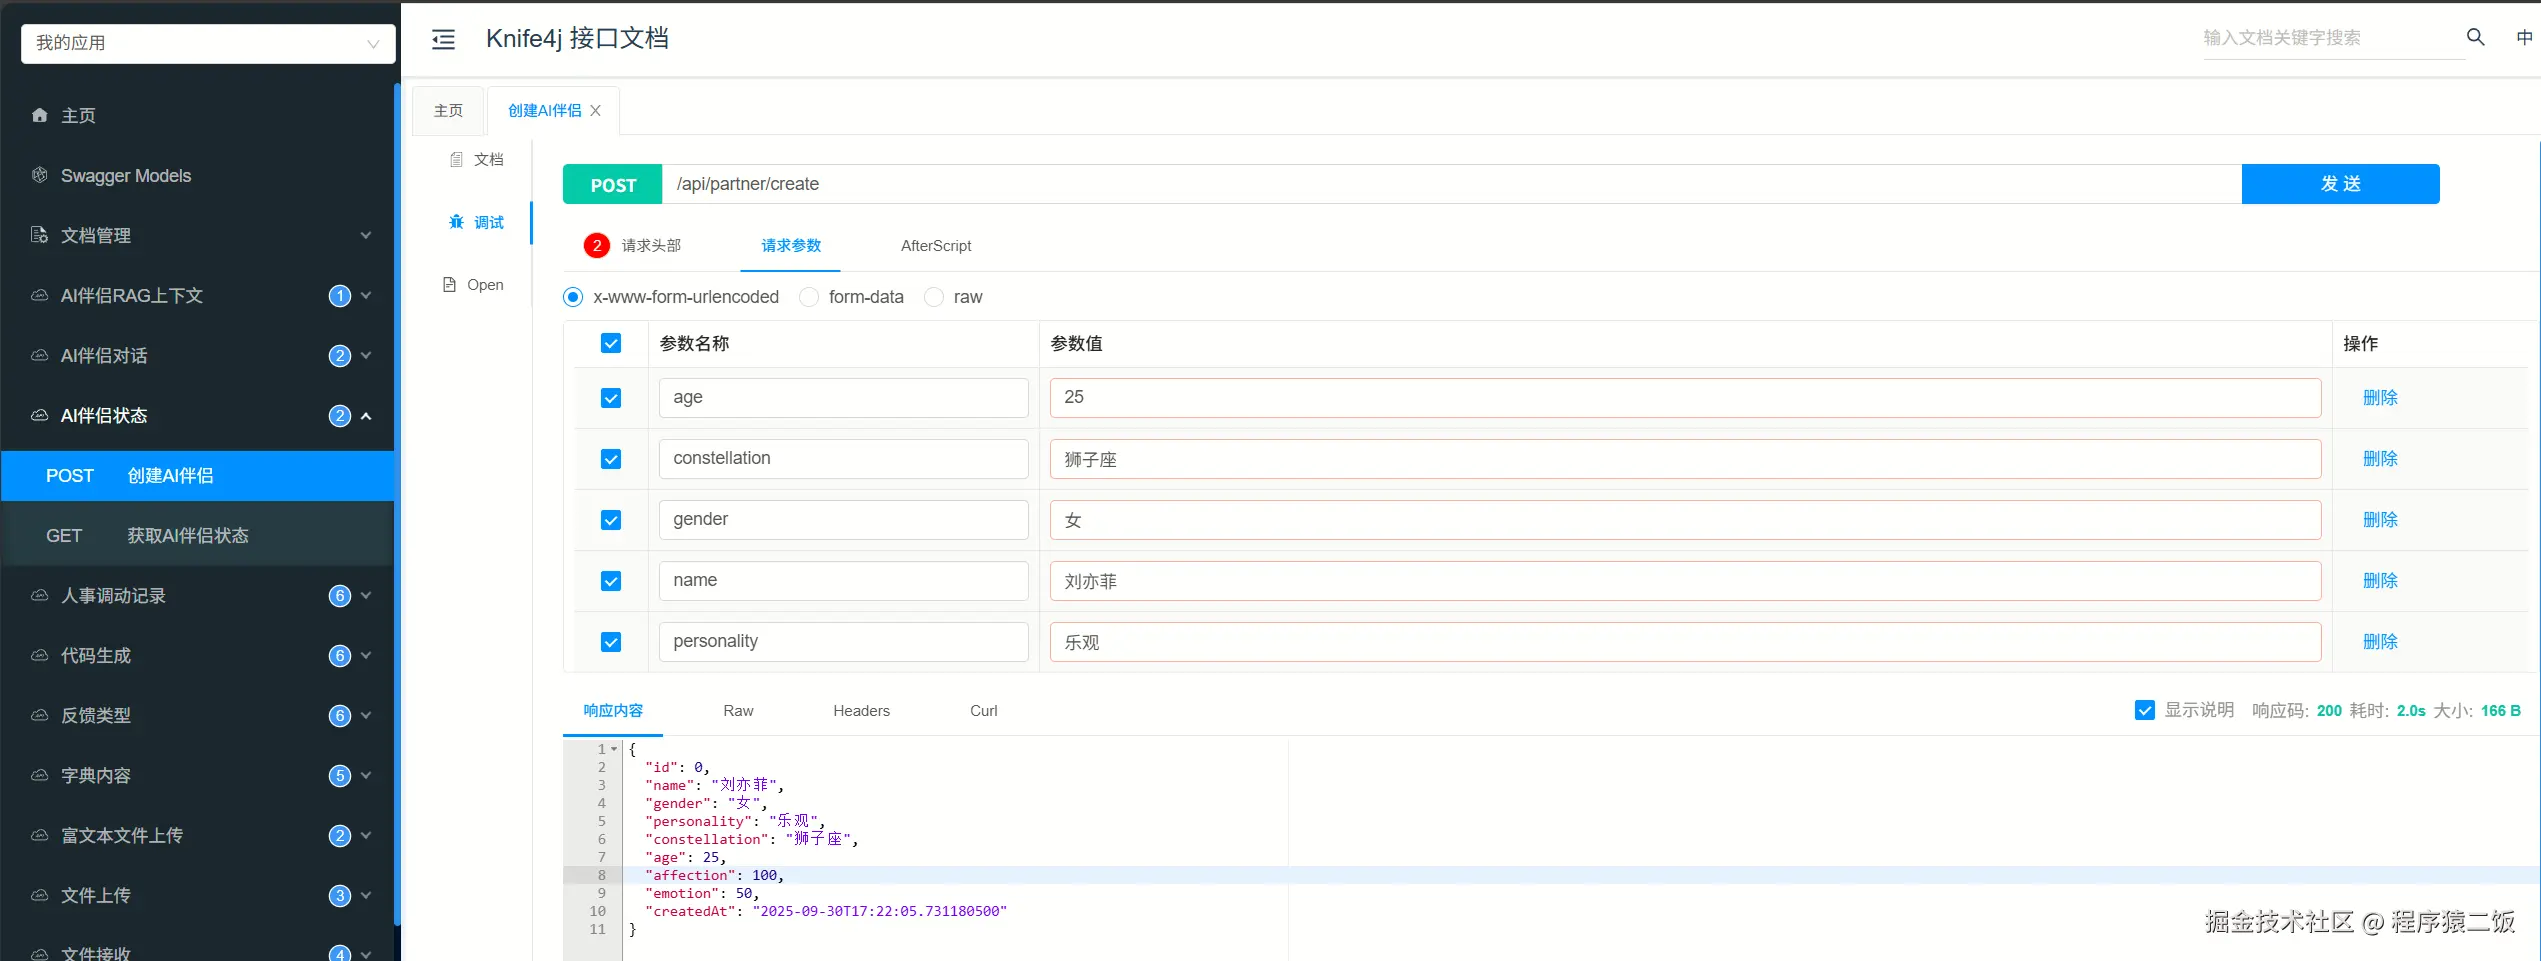Open the 我的应用 dropdown
The height and width of the screenshot is (961, 2541).
pos(208,43)
